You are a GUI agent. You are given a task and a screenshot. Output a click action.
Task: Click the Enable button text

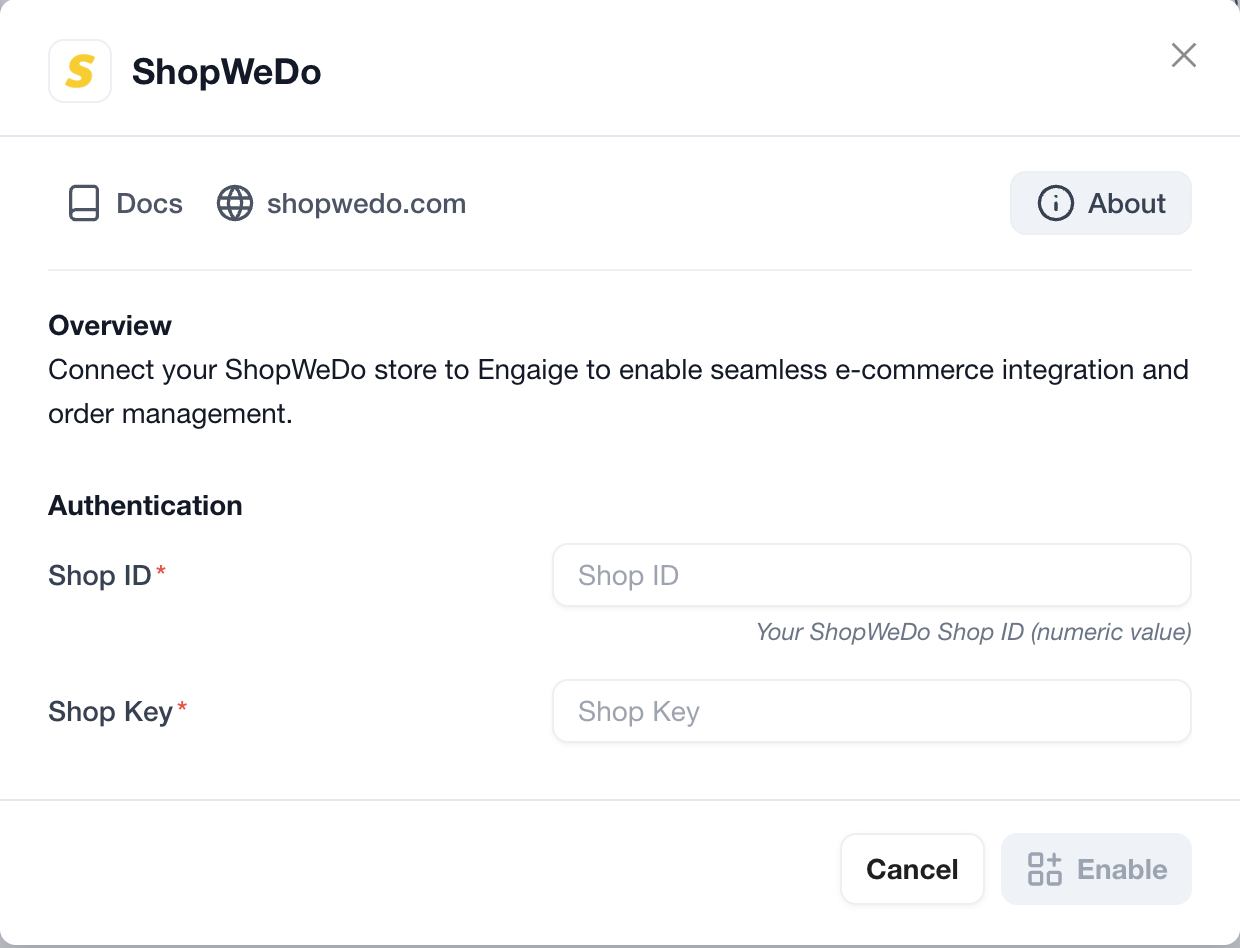[x=1122, y=869]
